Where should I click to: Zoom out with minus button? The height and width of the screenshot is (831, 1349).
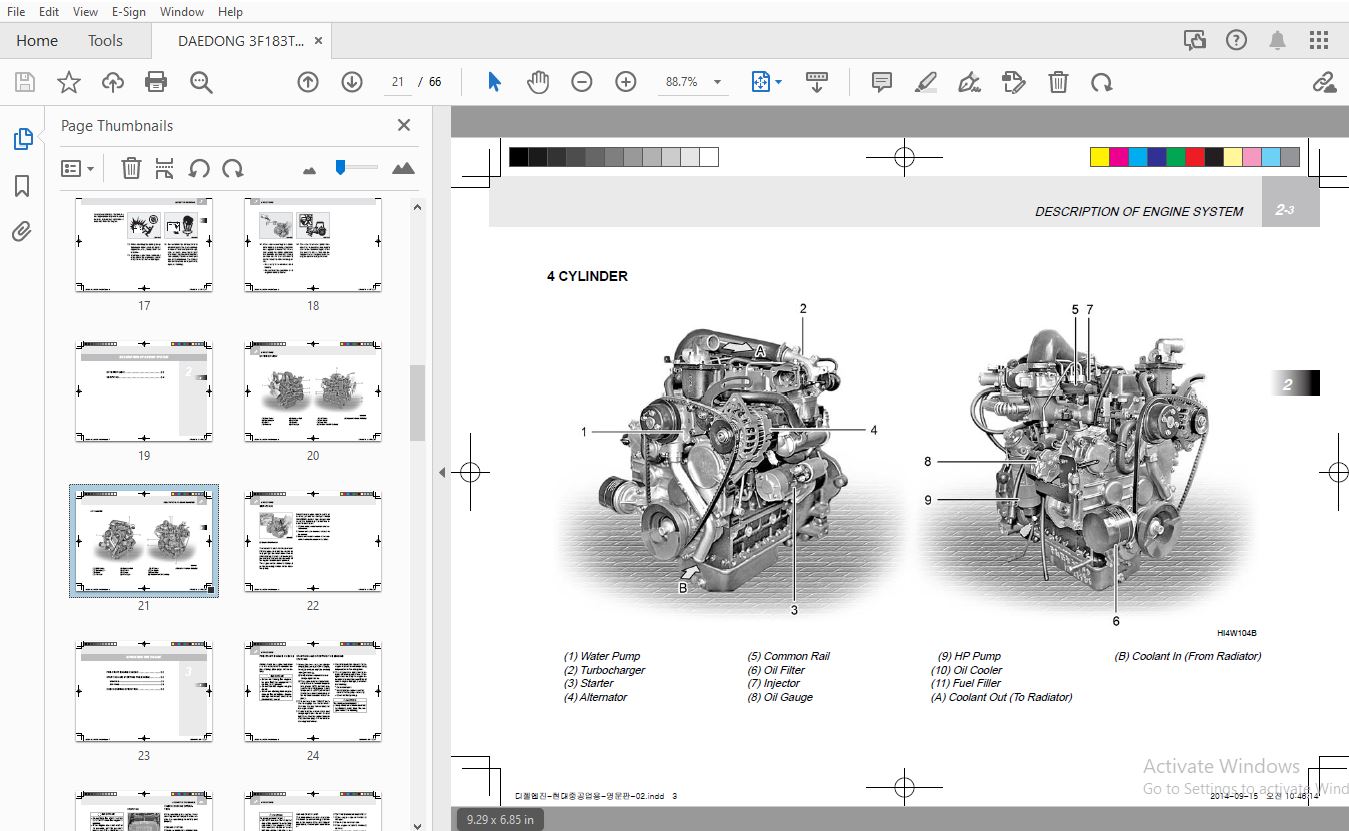(x=582, y=82)
